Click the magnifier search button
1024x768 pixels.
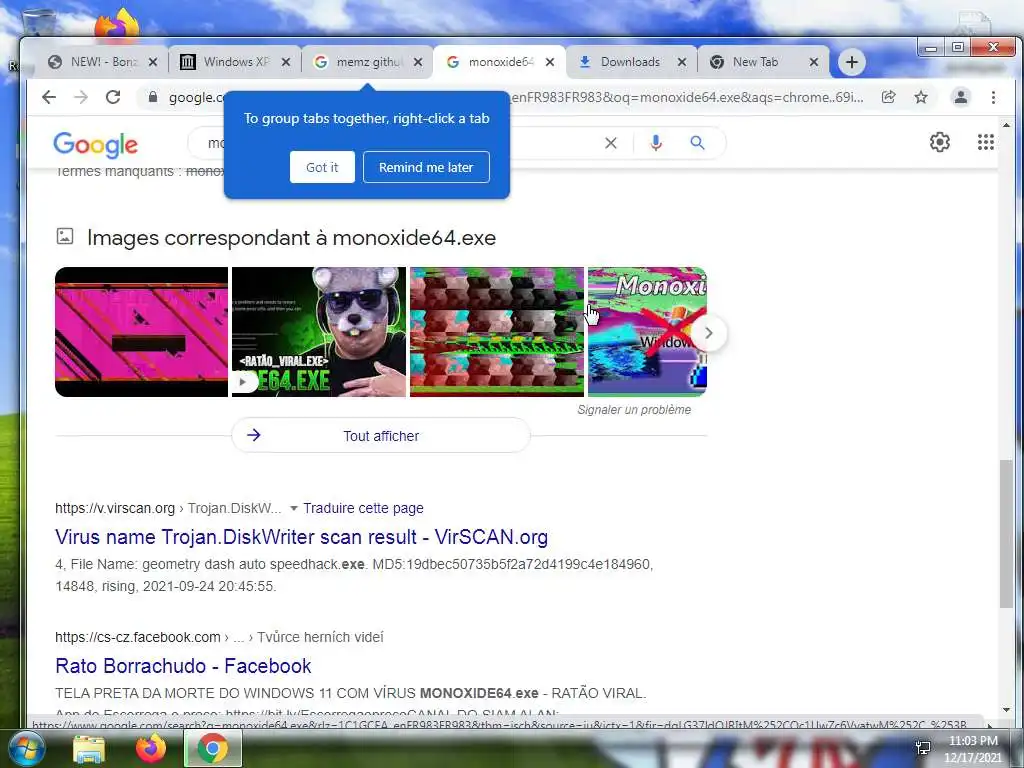point(697,142)
